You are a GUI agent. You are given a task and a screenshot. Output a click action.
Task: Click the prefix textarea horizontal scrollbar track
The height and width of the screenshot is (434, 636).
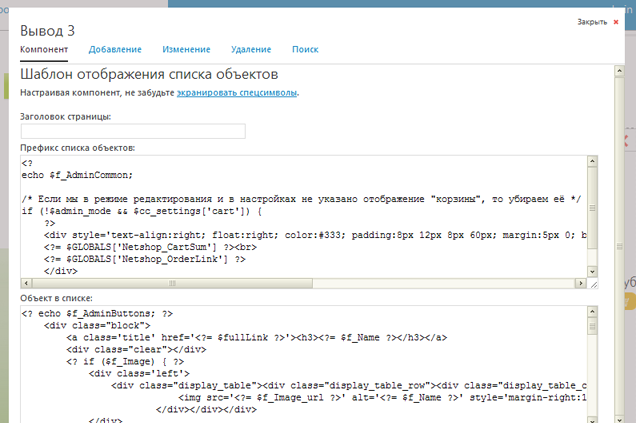[x=300, y=281]
